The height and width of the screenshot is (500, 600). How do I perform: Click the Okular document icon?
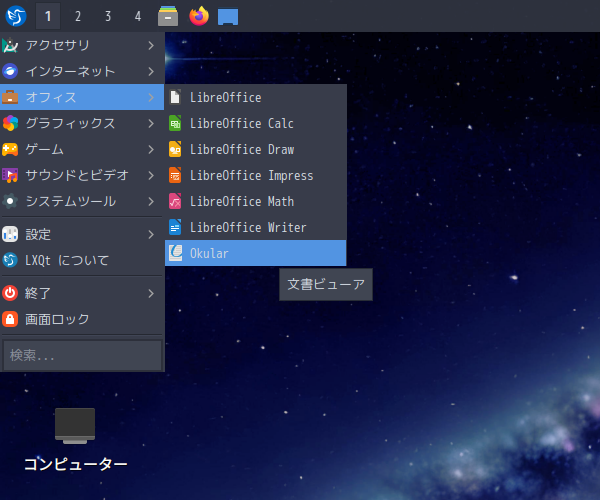tap(175, 253)
